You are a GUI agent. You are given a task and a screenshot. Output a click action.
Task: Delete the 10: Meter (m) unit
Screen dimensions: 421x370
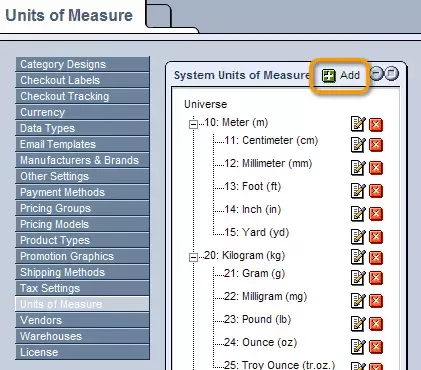376,125
